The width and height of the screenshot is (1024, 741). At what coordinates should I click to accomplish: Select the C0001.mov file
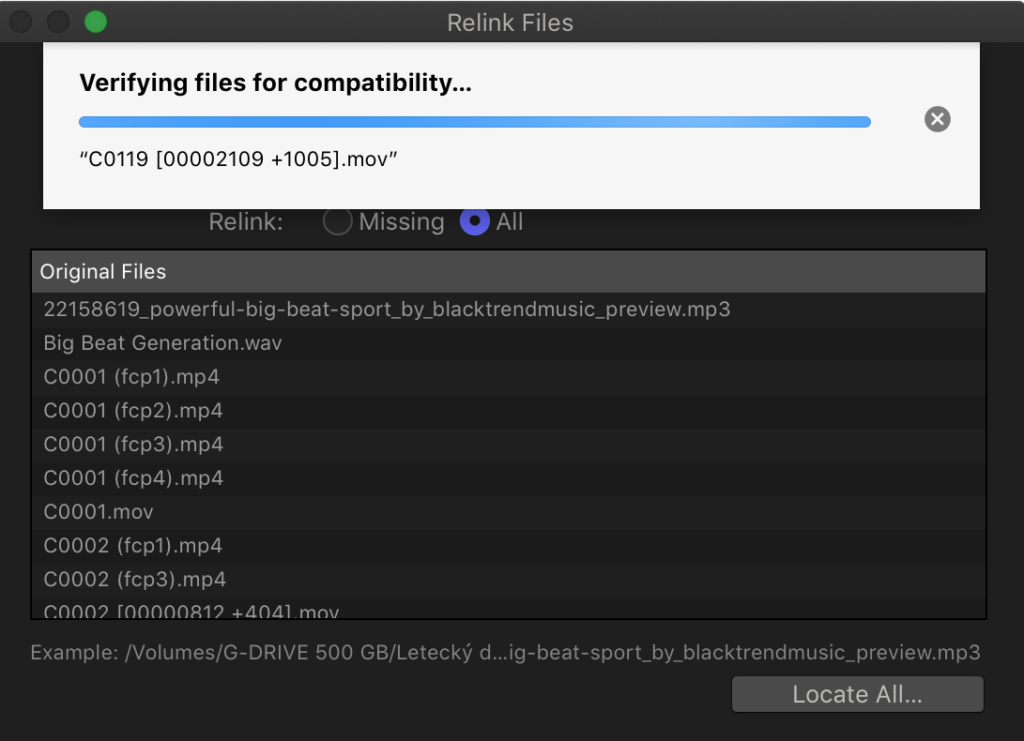point(508,512)
